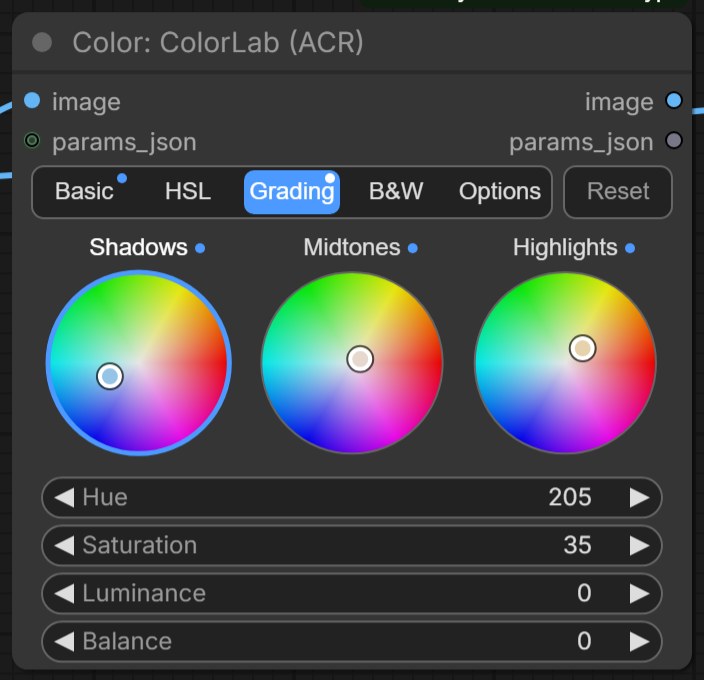Decrease Saturation with the left arrow

64,546
